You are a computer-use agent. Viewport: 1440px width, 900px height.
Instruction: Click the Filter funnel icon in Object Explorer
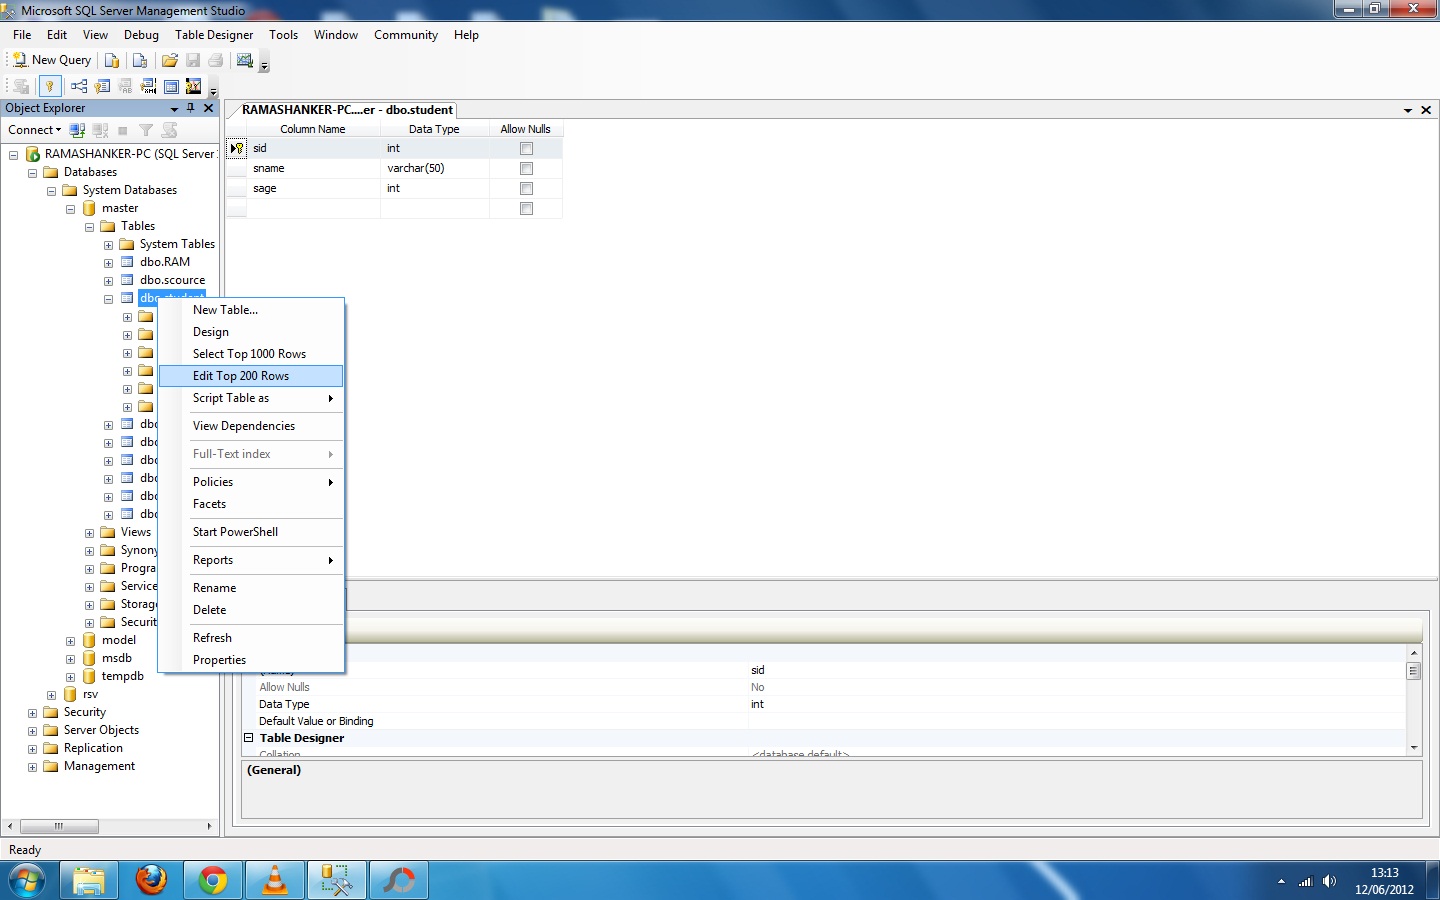146,130
